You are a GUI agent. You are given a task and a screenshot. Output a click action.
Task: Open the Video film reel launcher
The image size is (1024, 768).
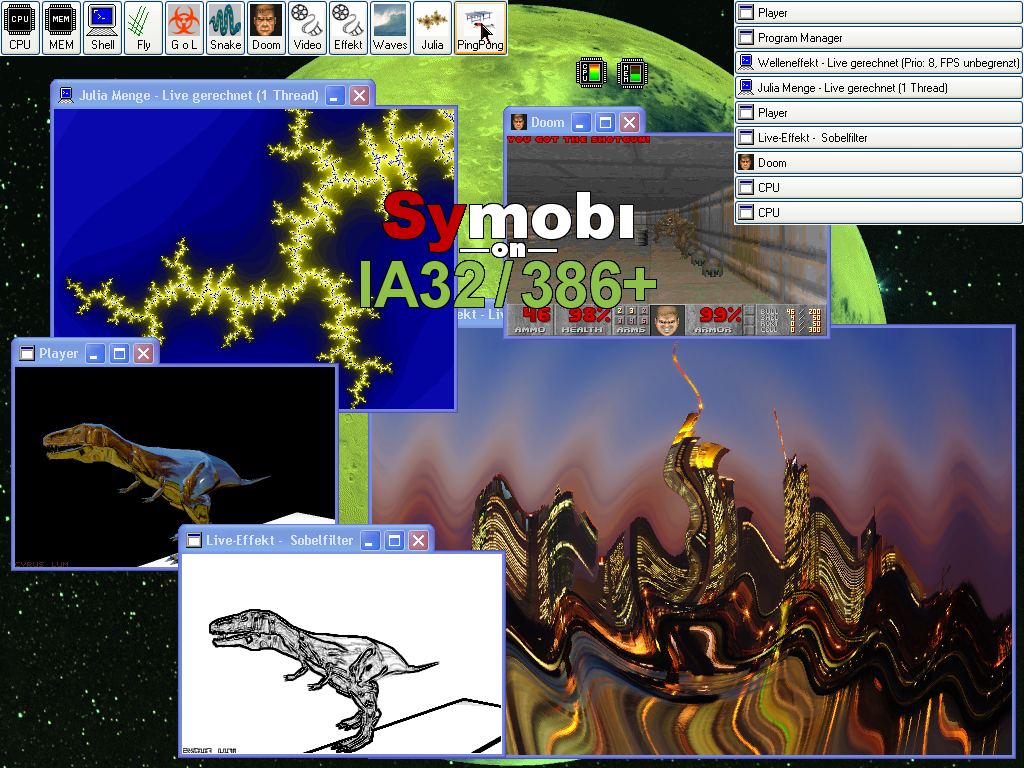[x=307, y=27]
